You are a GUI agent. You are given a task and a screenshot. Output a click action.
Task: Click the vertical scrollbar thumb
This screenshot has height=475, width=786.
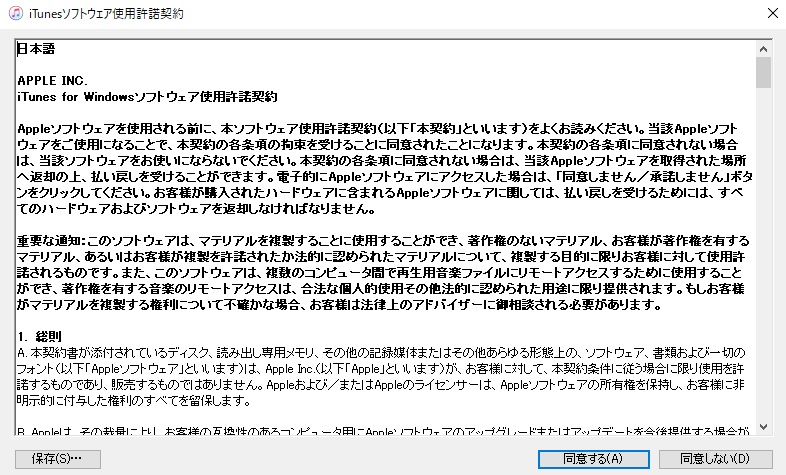(x=763, y=72)
